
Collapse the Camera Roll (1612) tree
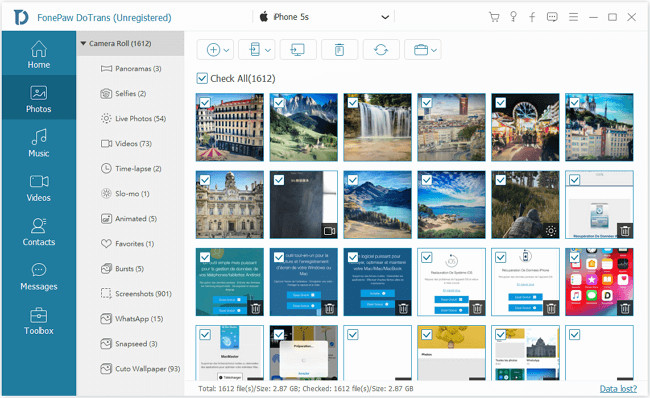pyautogui.click(x=83, y=43)
